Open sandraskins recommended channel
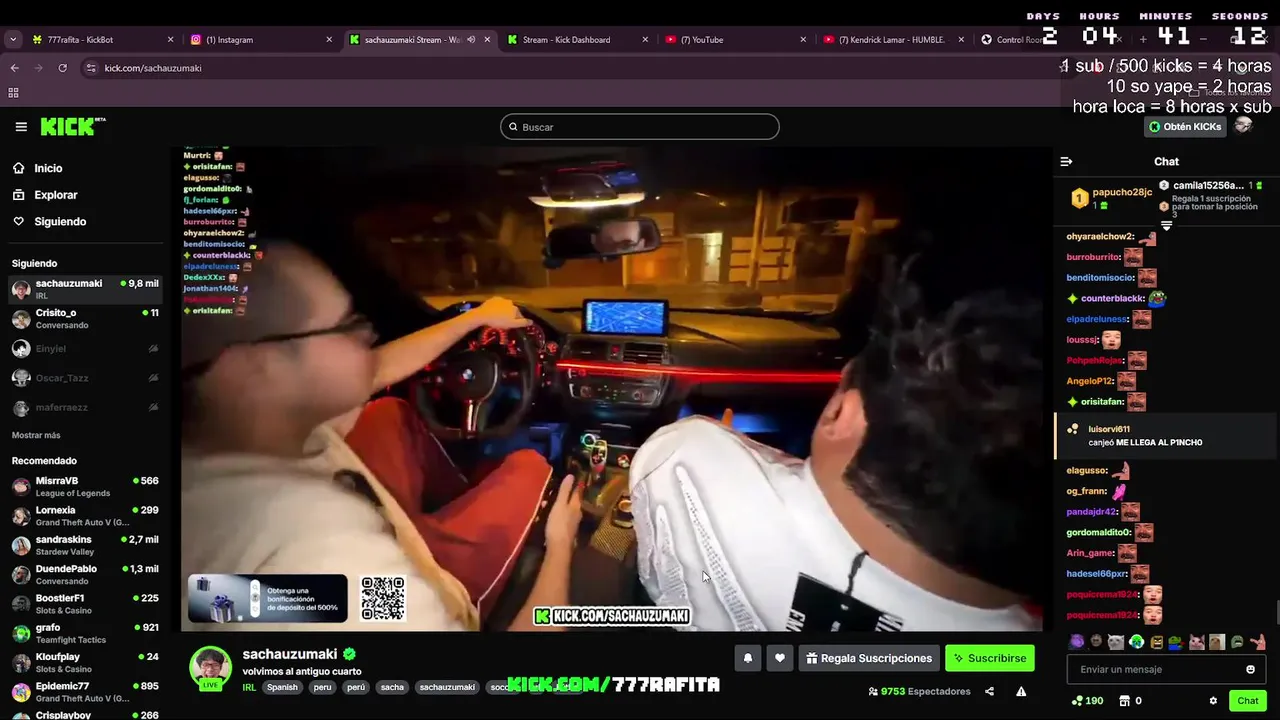 pyautogui.click(x=85, y=545)
